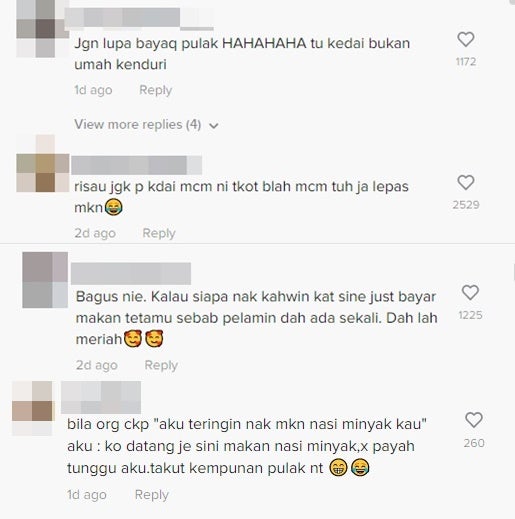Like the 'bila org ckp' nasi minyak comment
Viewport: 515px width, 519px height.
pyautogui.click(x=474, y=420)
